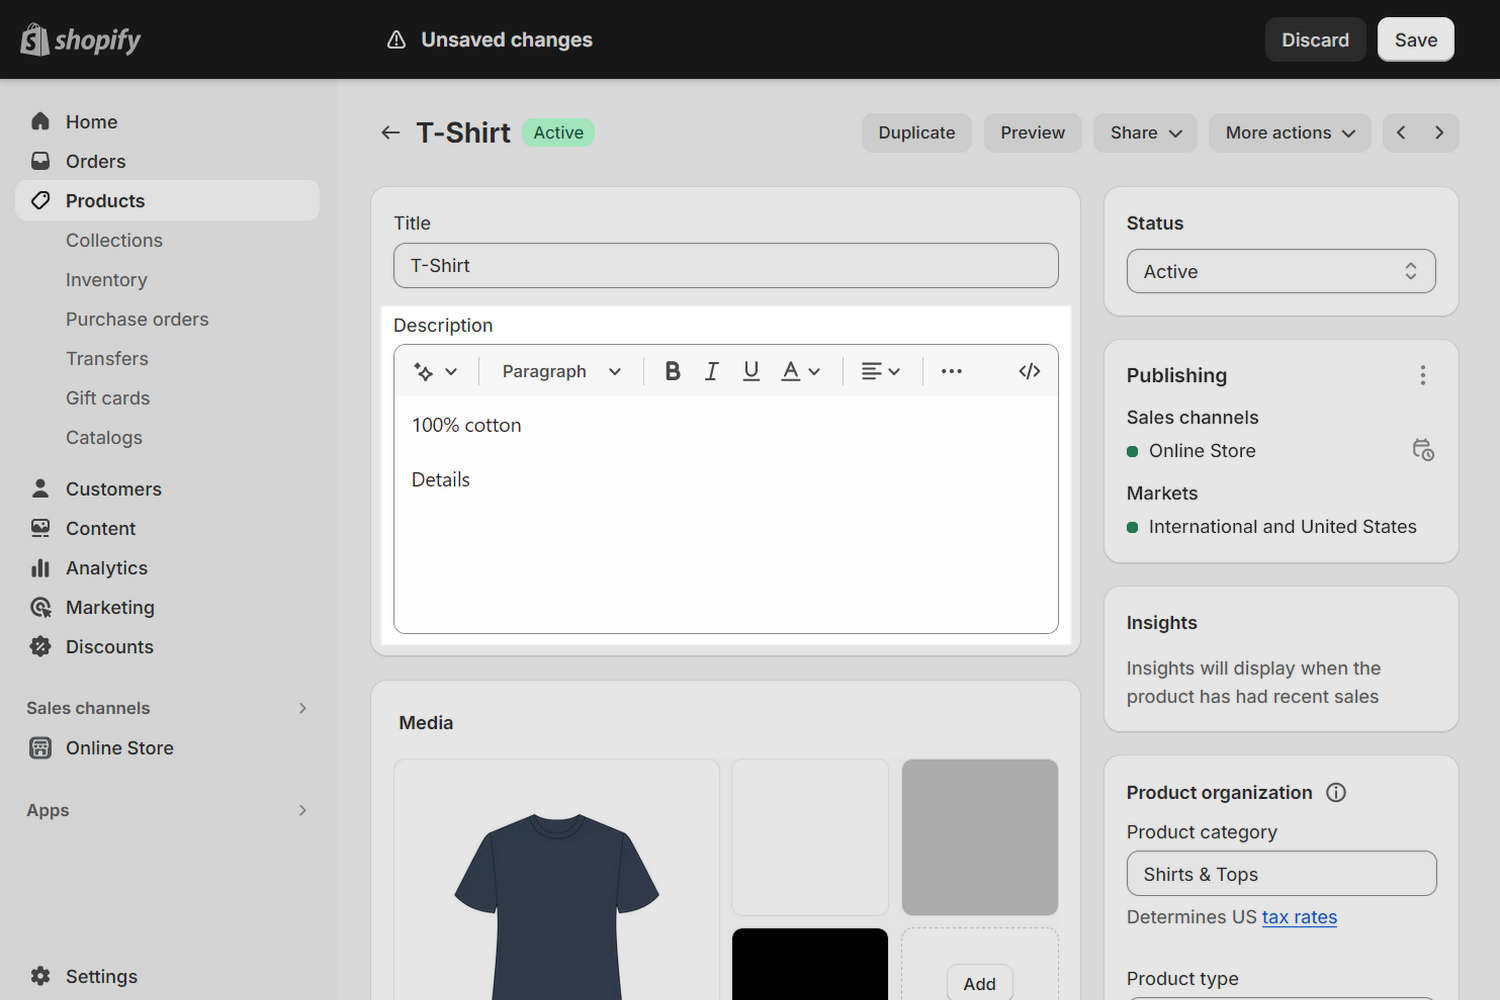
Task: Open the Publishing three-dot menu
Action: click(1422, 375)
